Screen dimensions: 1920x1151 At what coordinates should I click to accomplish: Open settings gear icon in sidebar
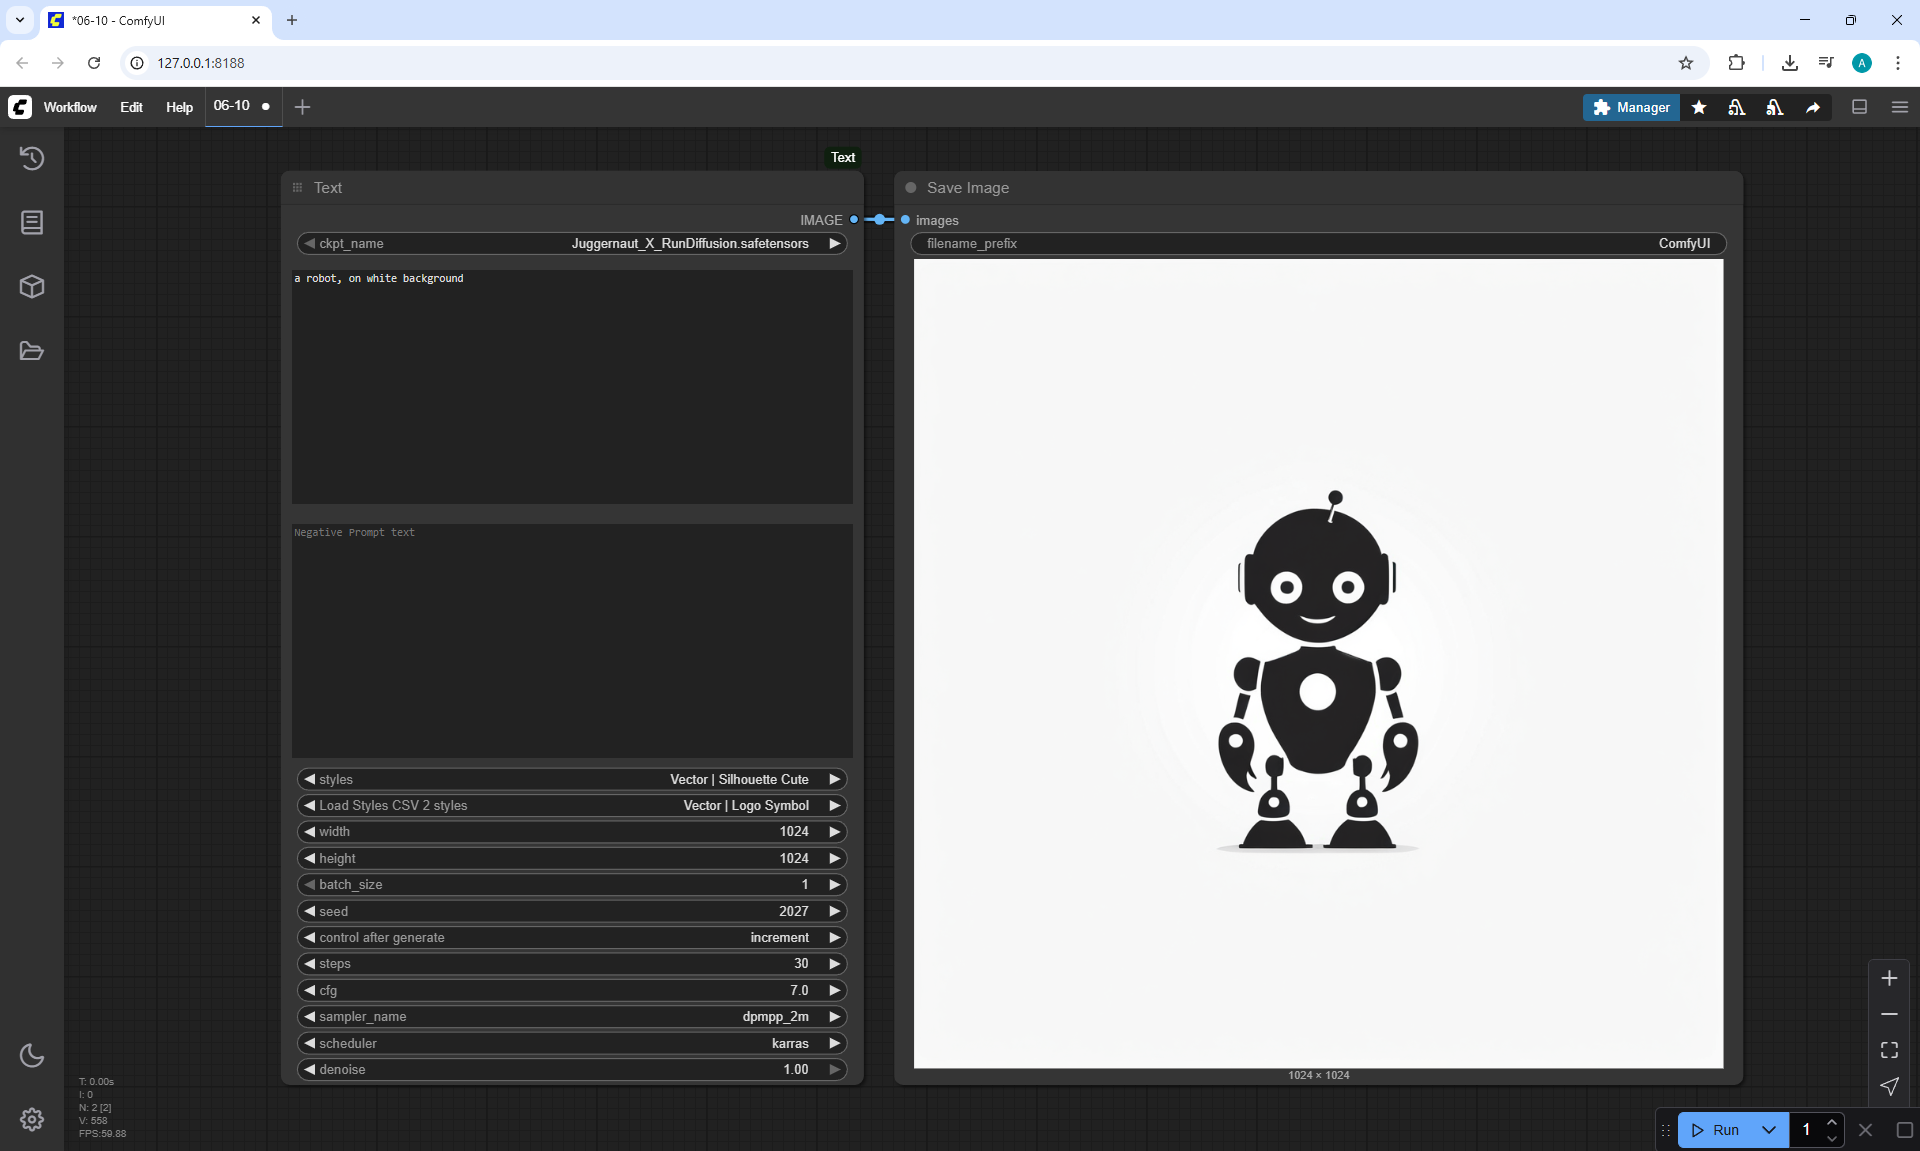[x=32, y=1119]
